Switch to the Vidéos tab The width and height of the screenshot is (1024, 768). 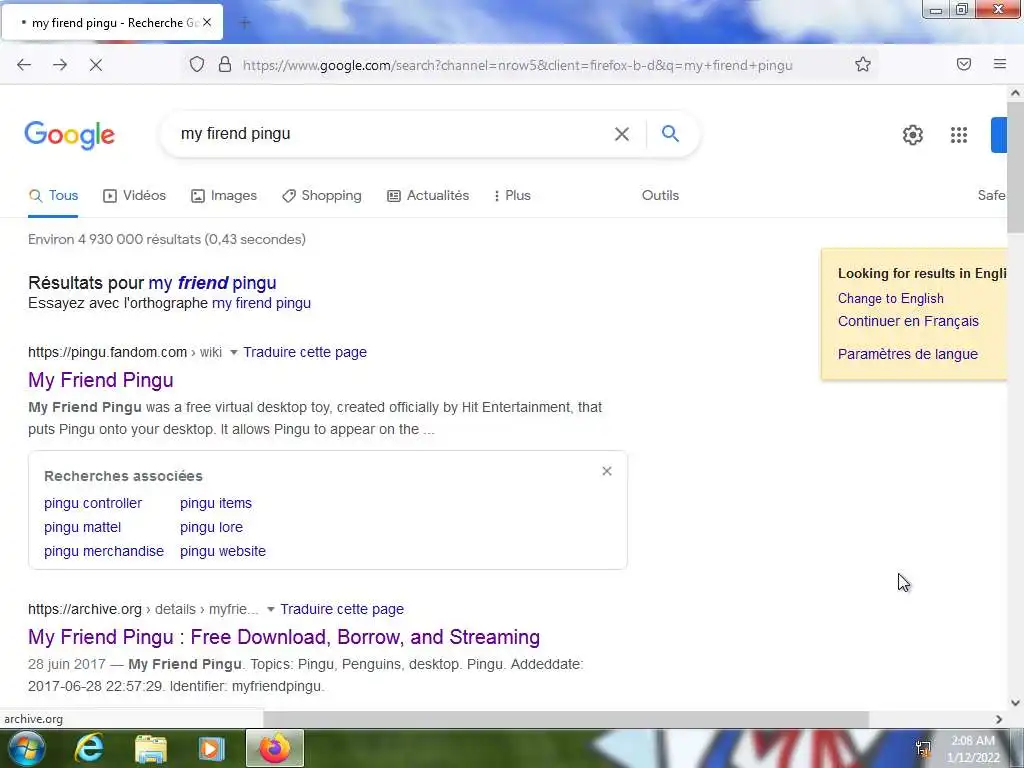pos(135,195)
